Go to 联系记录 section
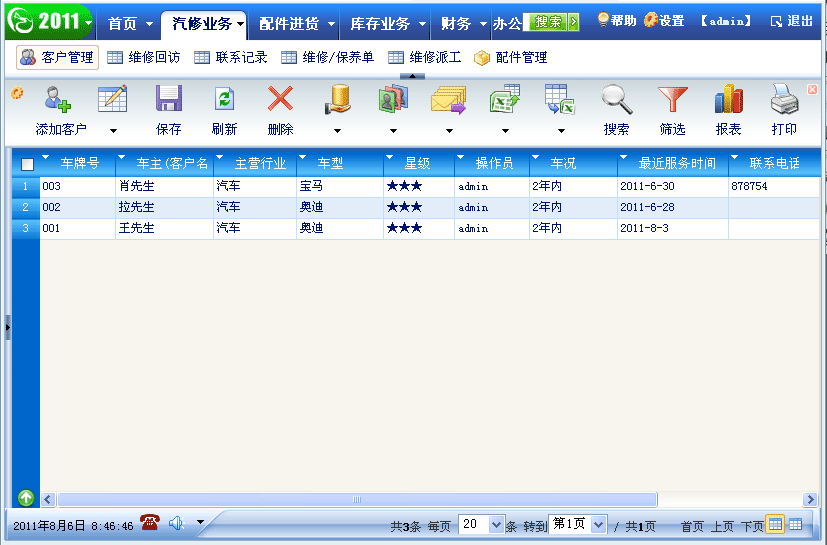The height and width of the screenshot is (545, 827). [x=230, y=58]
